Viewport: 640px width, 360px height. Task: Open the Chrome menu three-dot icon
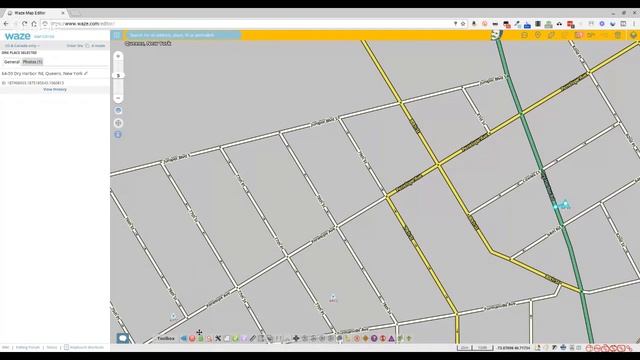point(634,24)
